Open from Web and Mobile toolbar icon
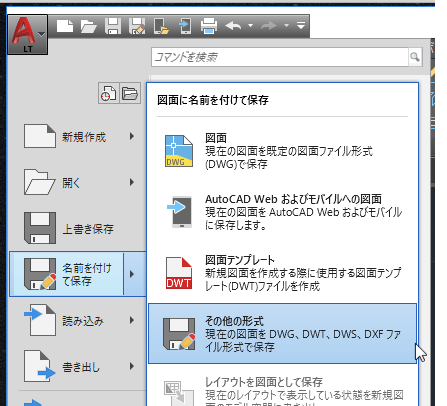Image resolution: width=447 pixels, height=406 pixels. click(x=161, y=26)
